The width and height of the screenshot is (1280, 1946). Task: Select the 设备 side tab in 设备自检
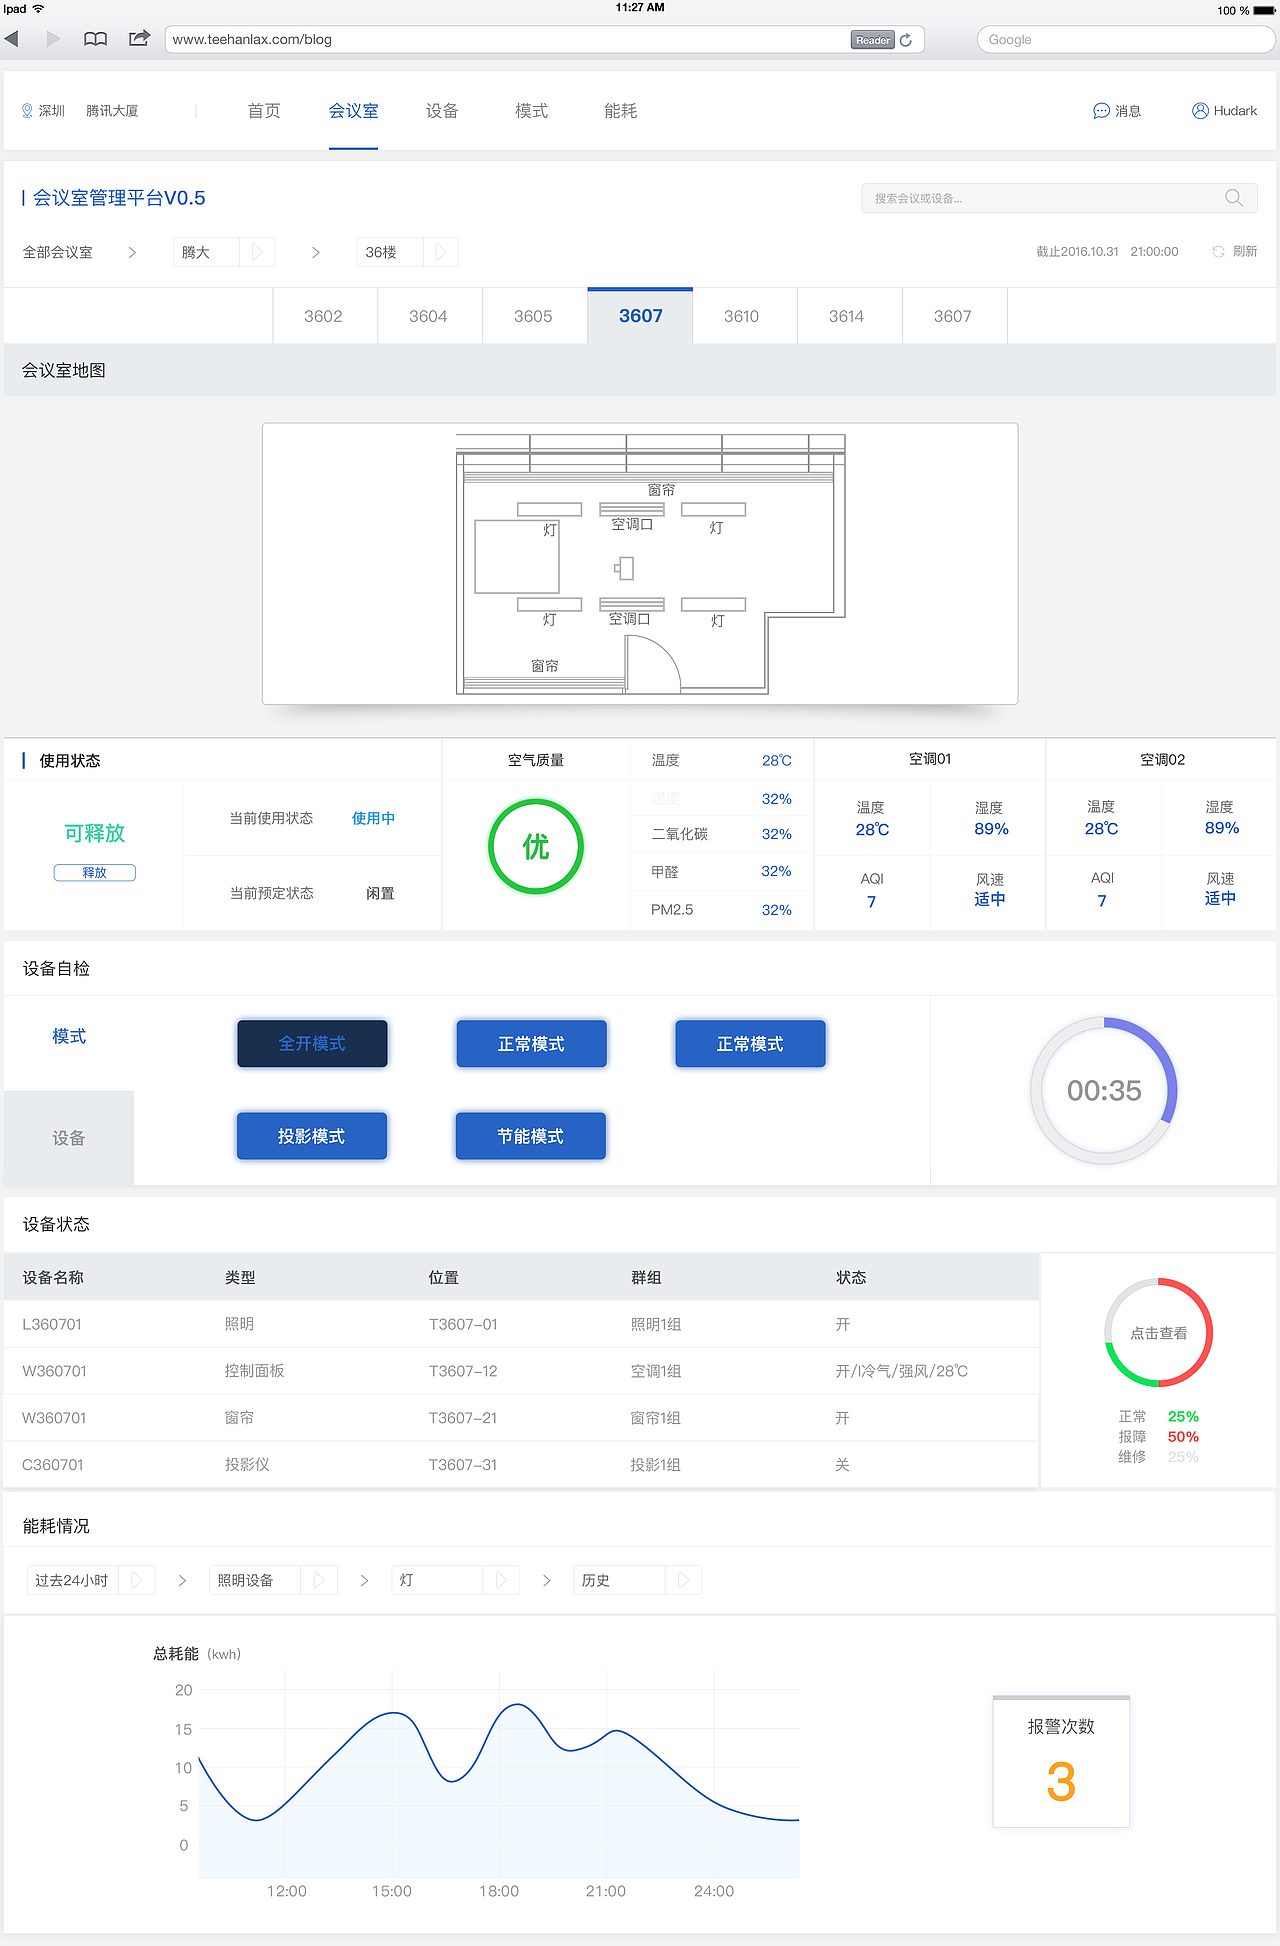(69, 1138)
